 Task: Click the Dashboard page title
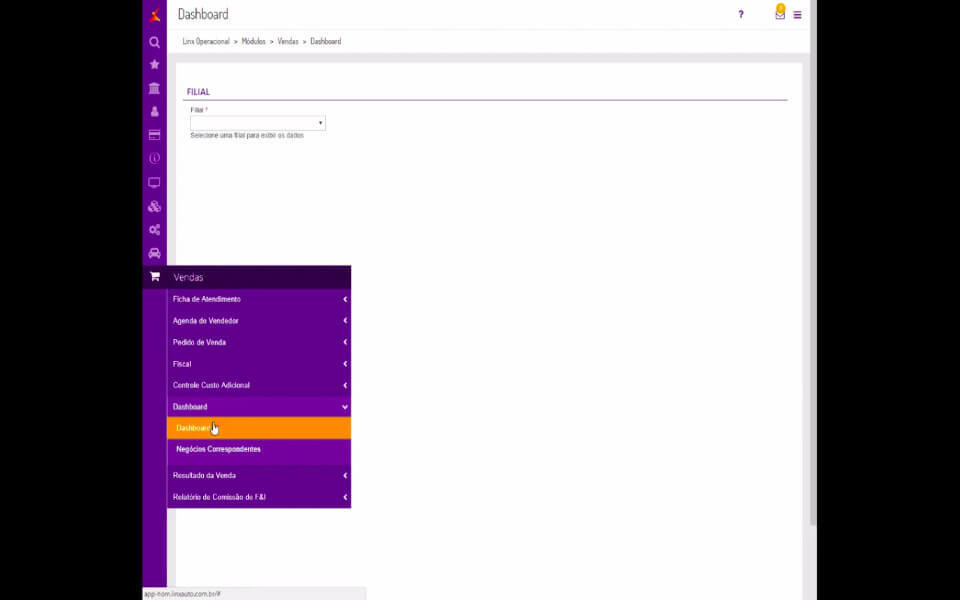(203, 14)
